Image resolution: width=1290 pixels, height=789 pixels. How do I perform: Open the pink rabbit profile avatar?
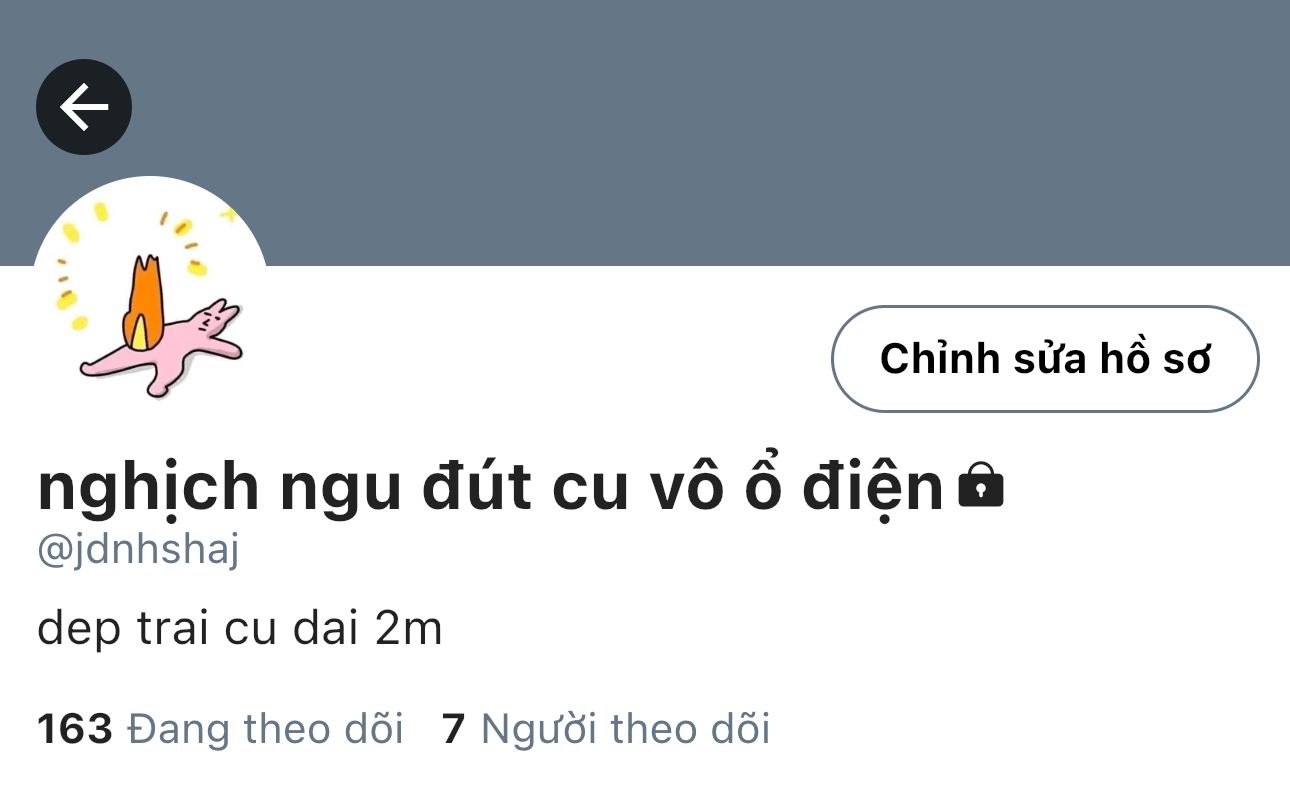click(x=151, y=293)
